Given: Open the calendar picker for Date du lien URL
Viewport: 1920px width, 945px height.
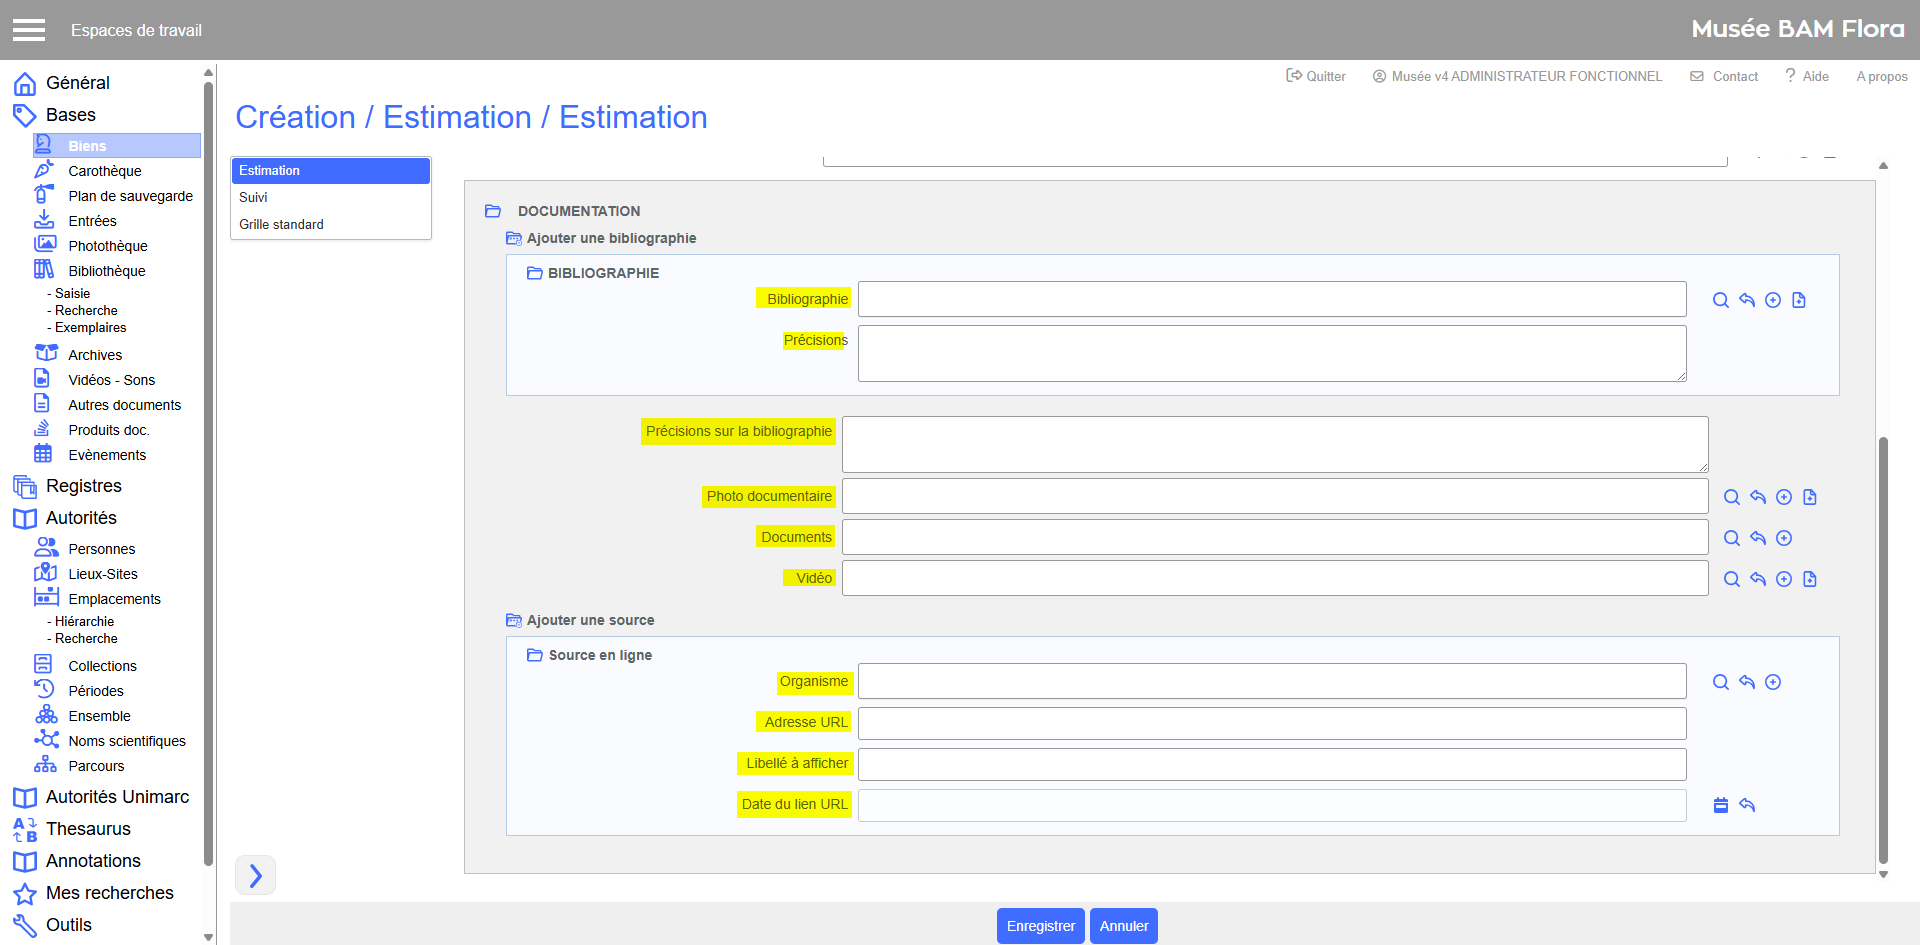Looking at the screenshot, I should pos(1720,805).
